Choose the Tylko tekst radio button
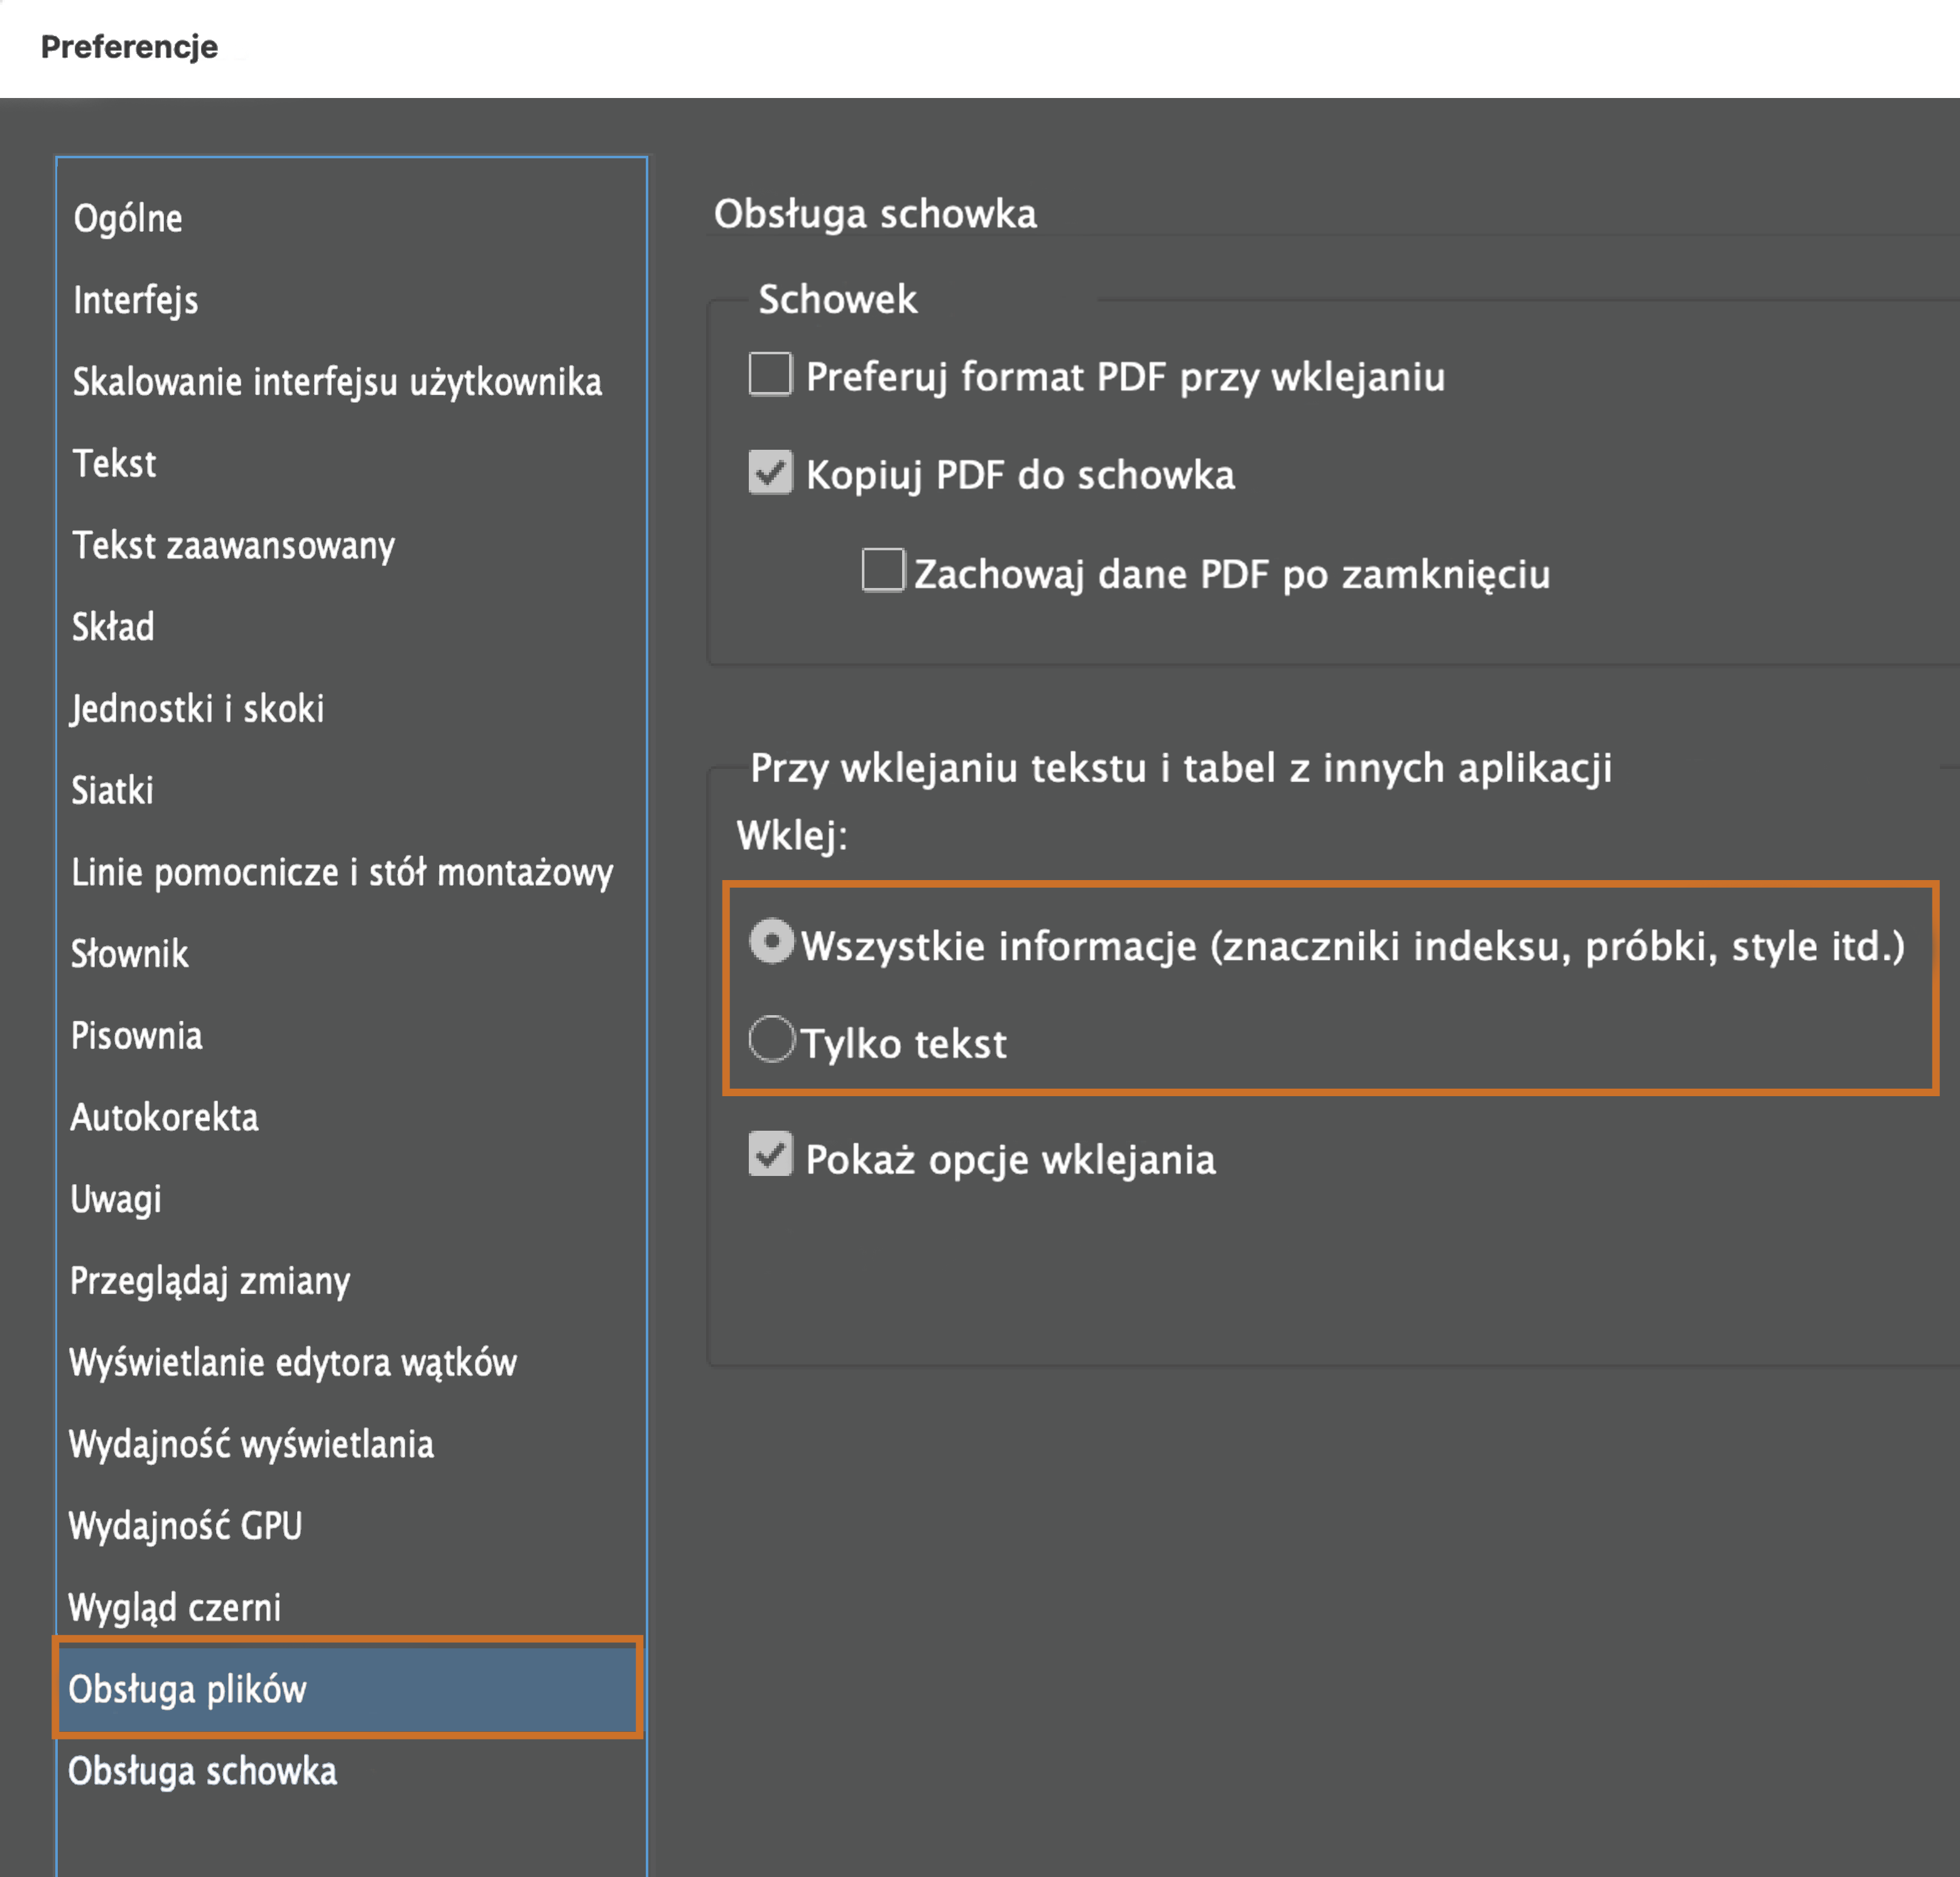This screenshot has width=1960, height=1877. (771, 1039)
